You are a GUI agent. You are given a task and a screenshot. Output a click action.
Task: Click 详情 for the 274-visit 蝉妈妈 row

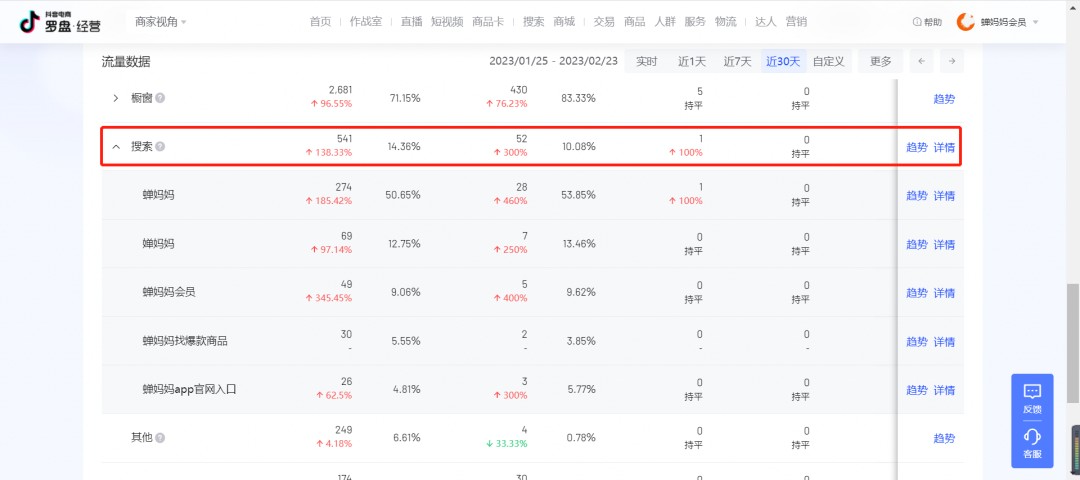944,196
